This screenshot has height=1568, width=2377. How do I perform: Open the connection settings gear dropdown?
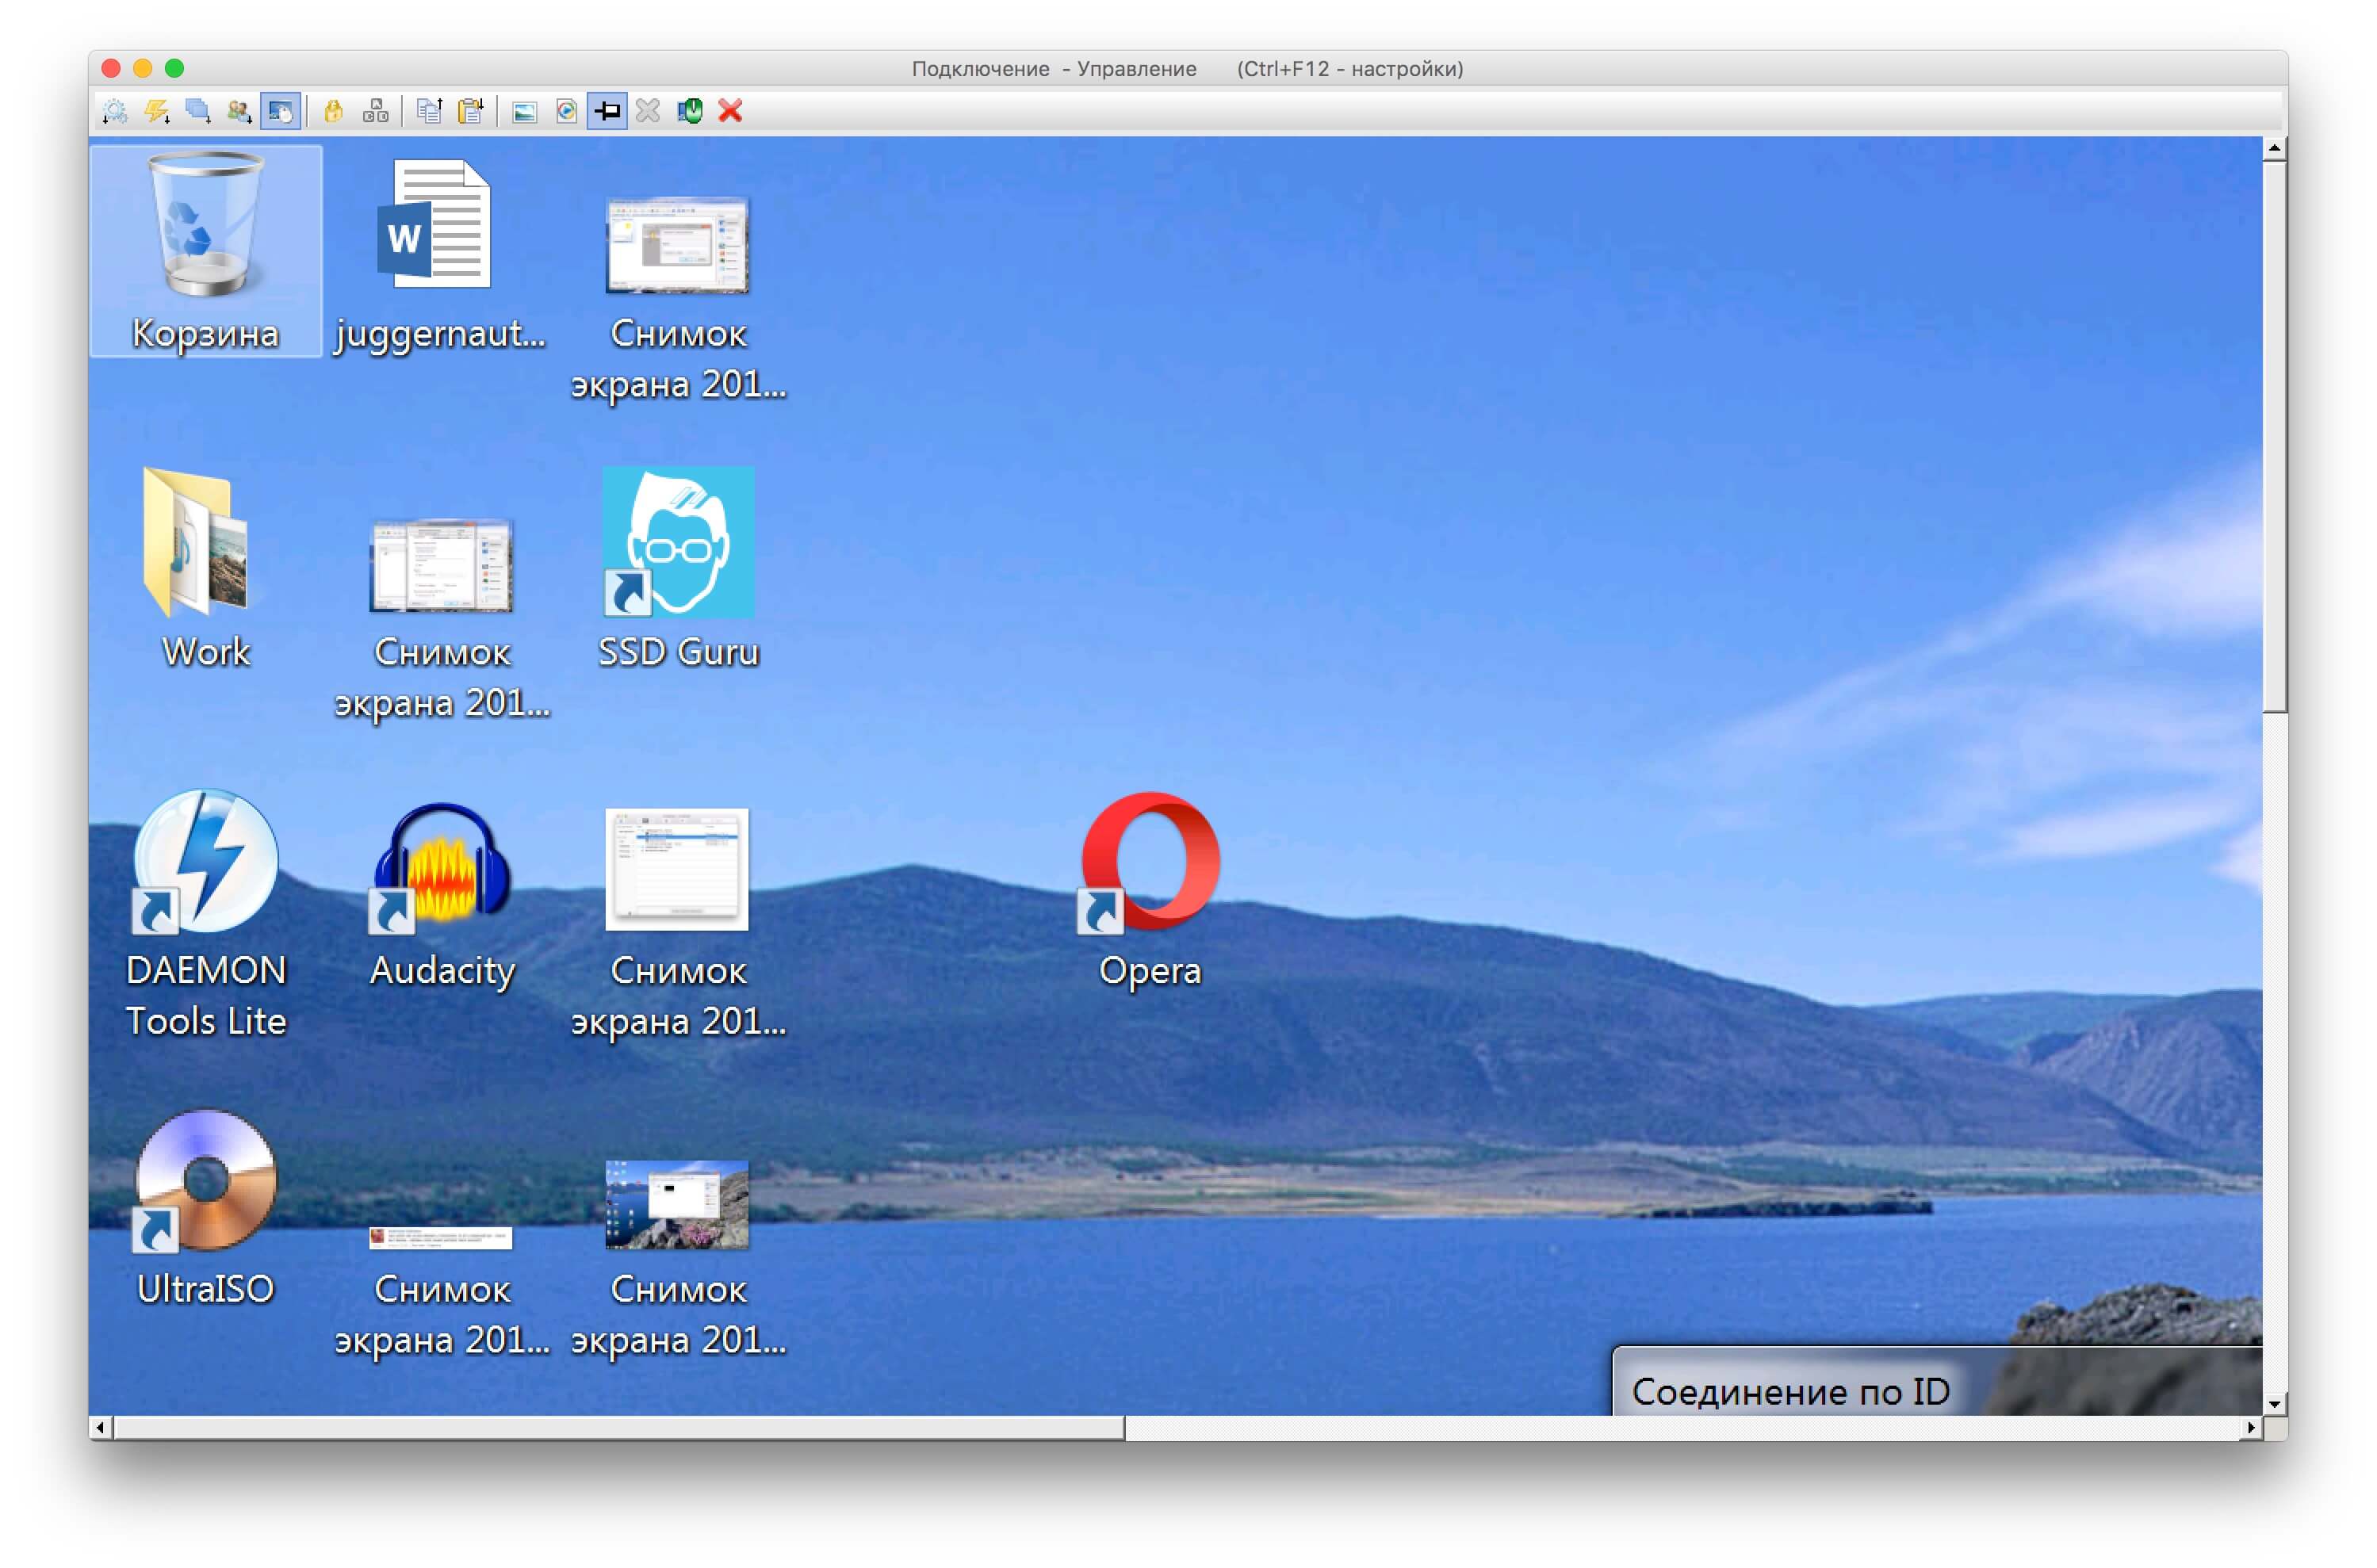click(x=115, y=111)
